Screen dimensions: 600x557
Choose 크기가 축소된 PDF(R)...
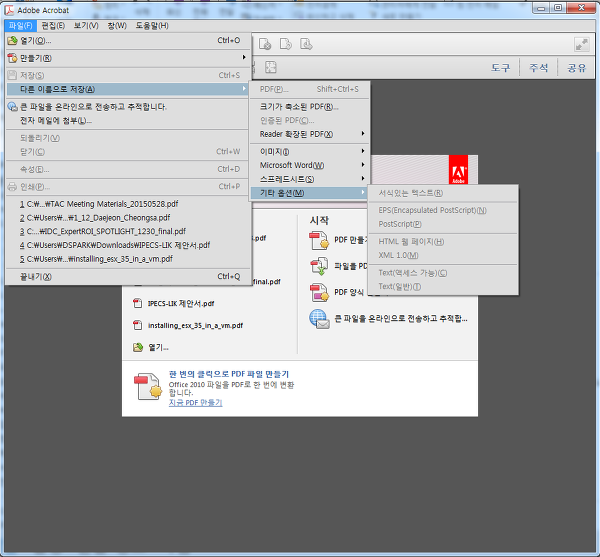pyautogui.click(x=310, y=107)
